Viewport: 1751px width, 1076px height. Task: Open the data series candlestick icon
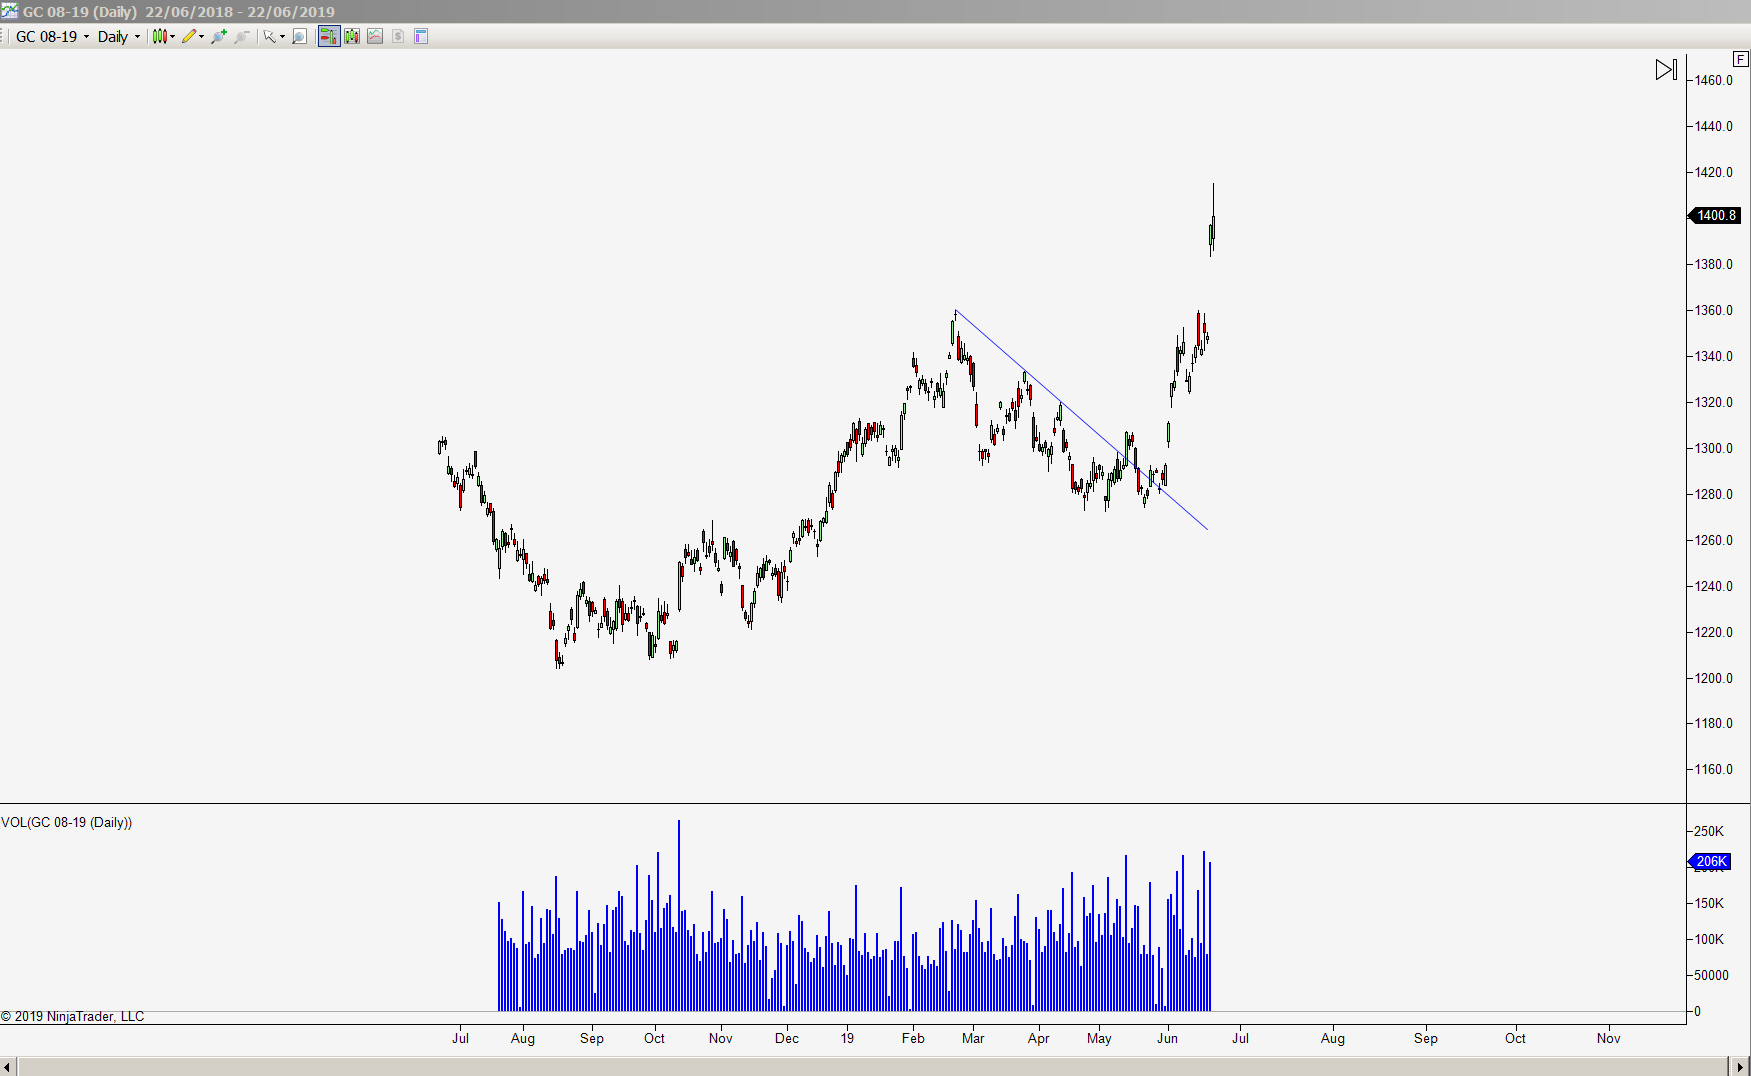click(x=352, y=37)
